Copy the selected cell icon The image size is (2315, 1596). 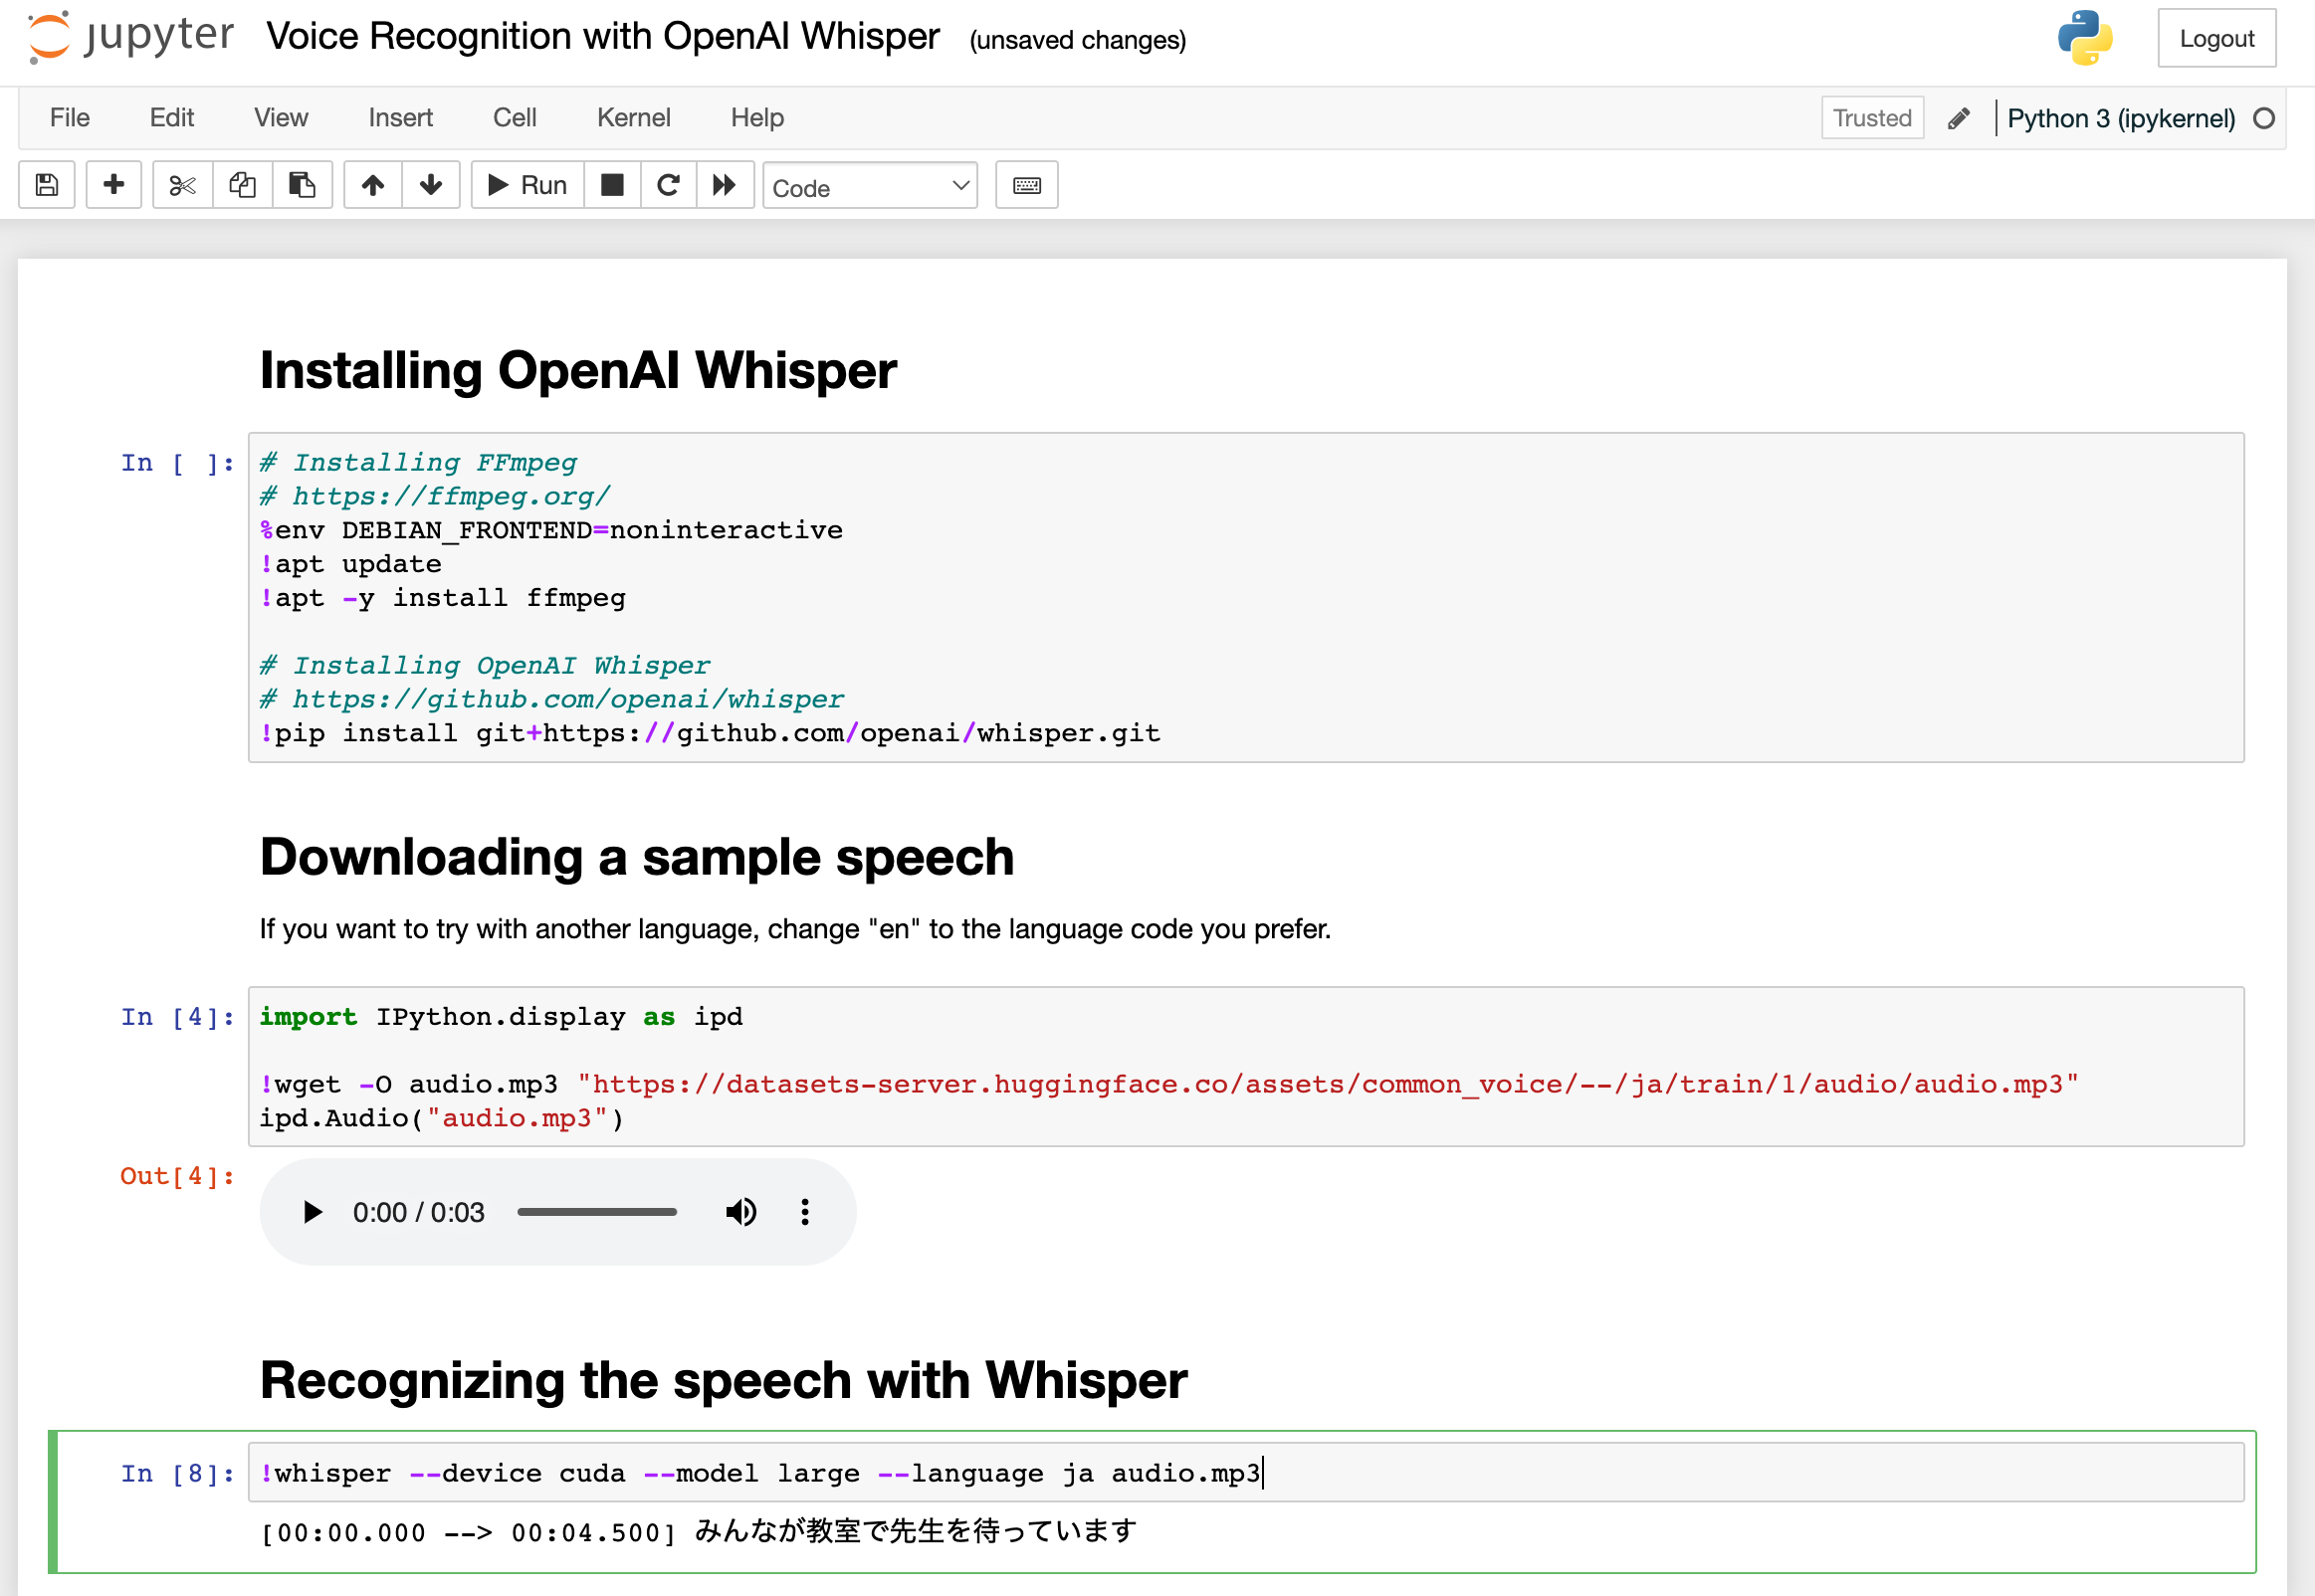(x=241, y=185)
